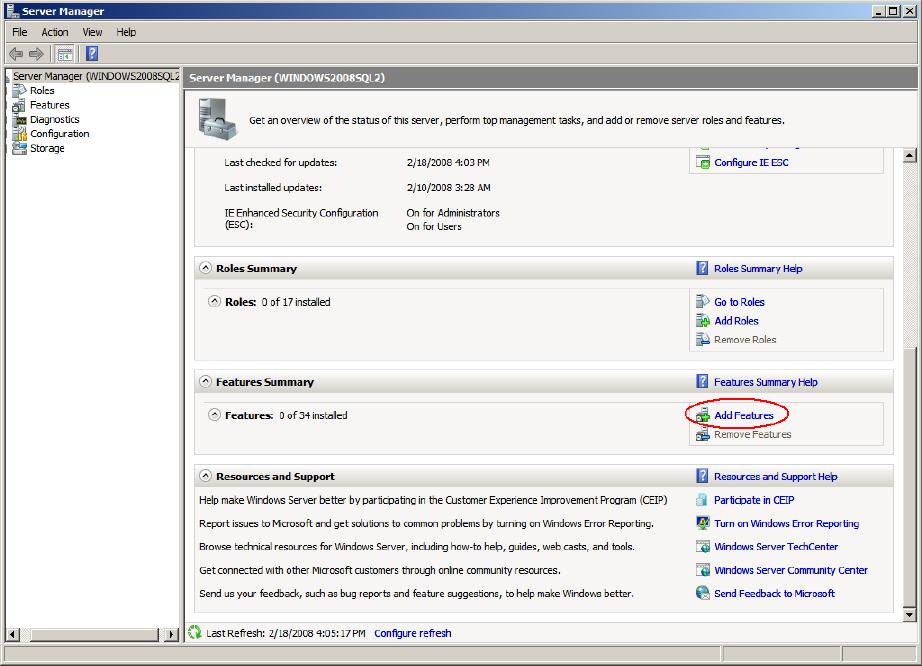Collapse the Roles Summary section
This screenshot has height=666, width=922.
pos(205,268)
